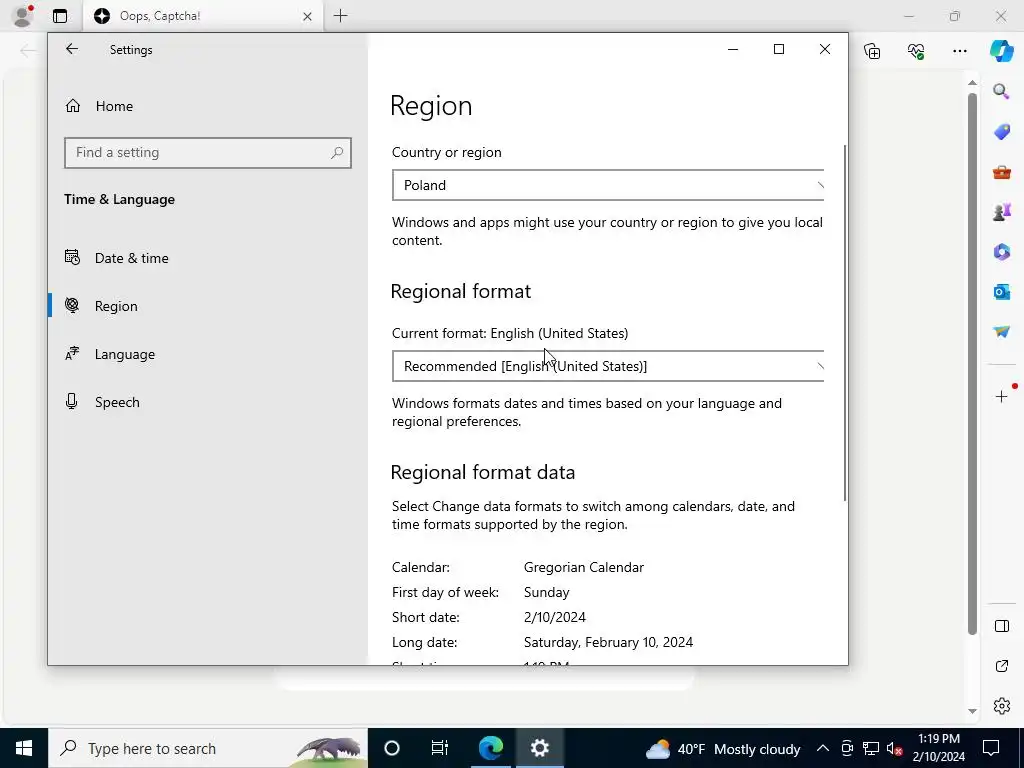
Task: Open Edge sidebar settings gear
Action: pyautogui.click(x=1001, y=706)
